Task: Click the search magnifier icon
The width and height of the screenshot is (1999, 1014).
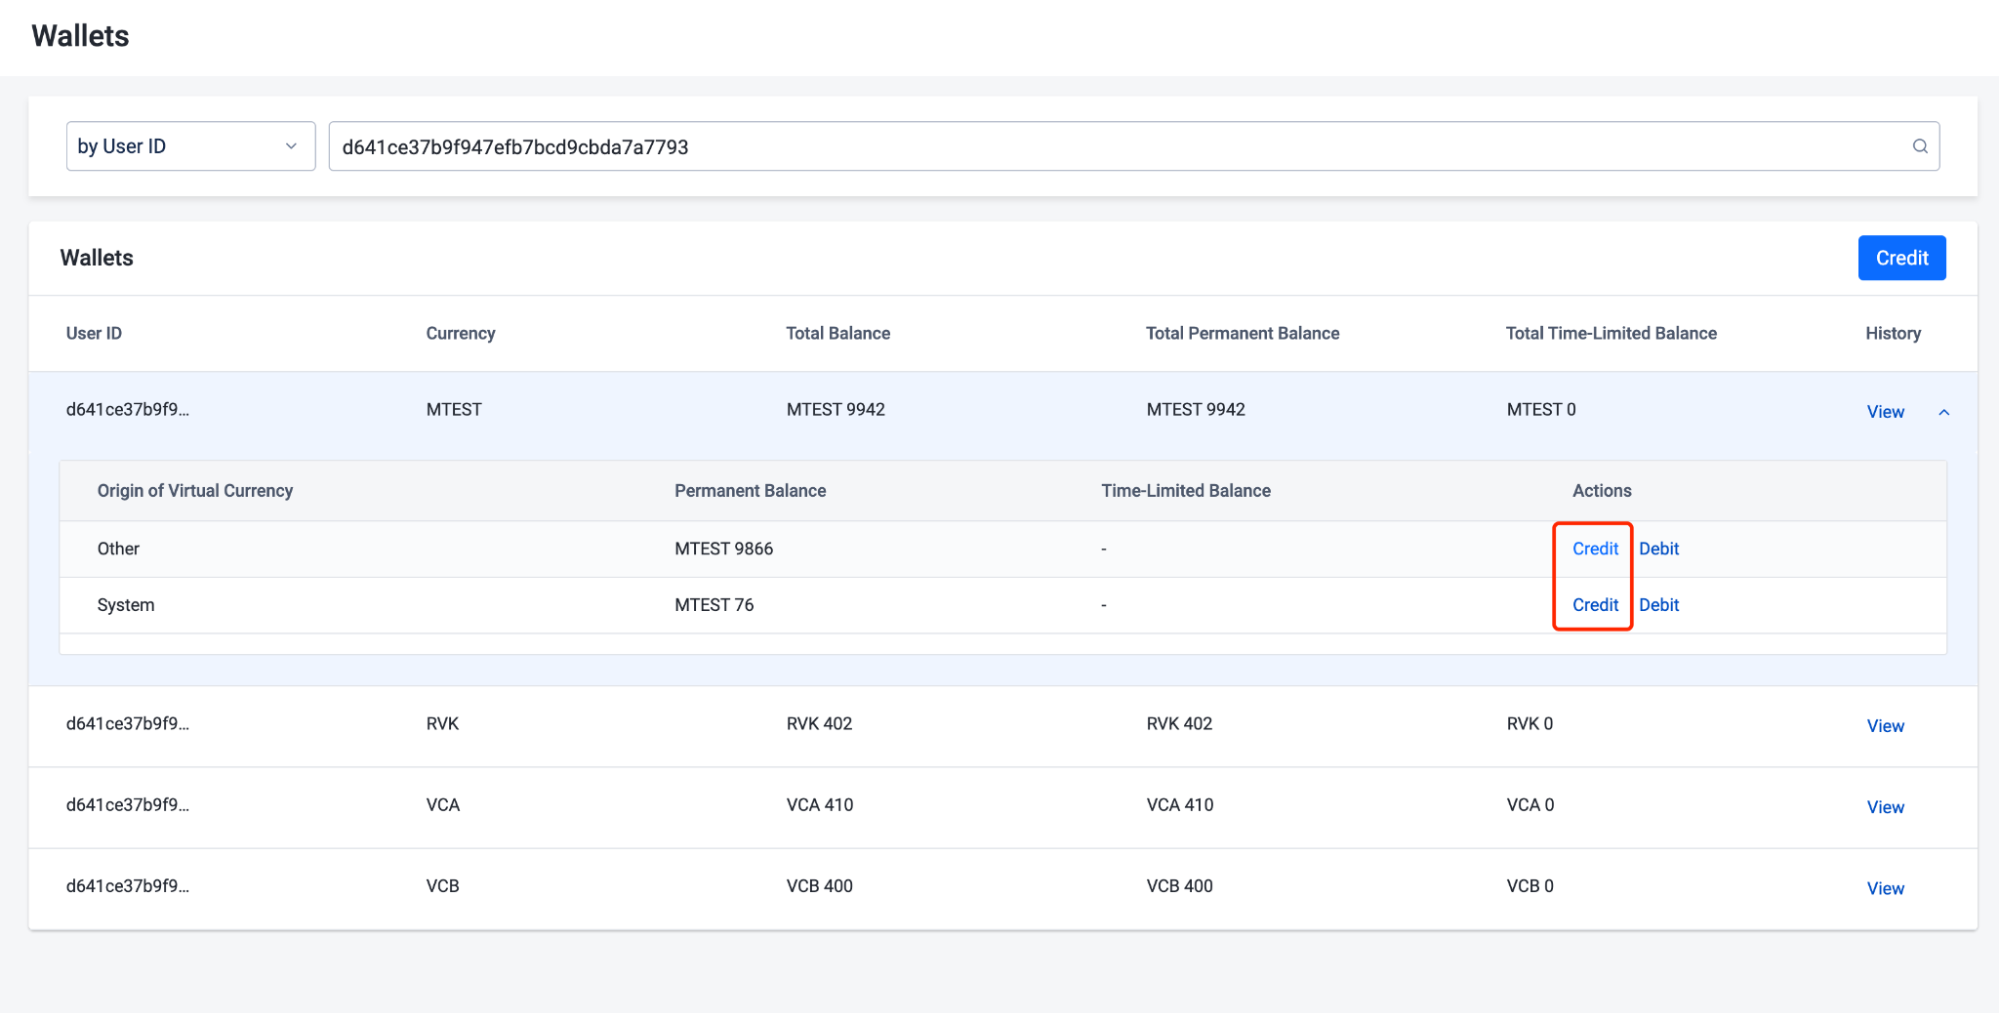Action: (x=1919, y=146)
